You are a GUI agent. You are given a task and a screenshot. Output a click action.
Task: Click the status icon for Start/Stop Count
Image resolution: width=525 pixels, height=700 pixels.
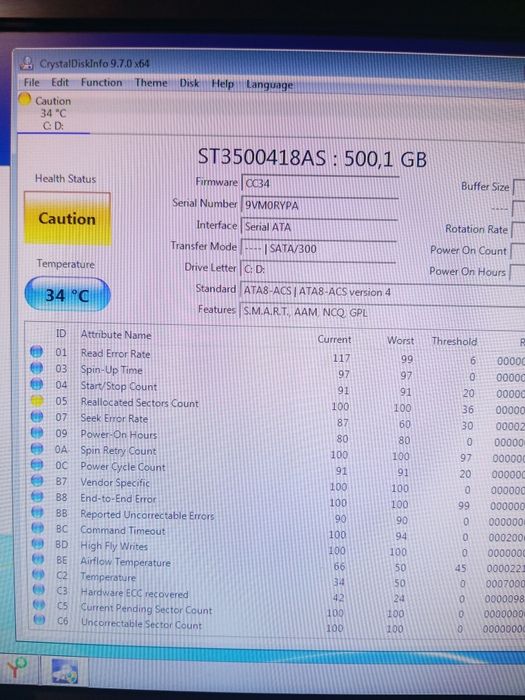[37, 384]
